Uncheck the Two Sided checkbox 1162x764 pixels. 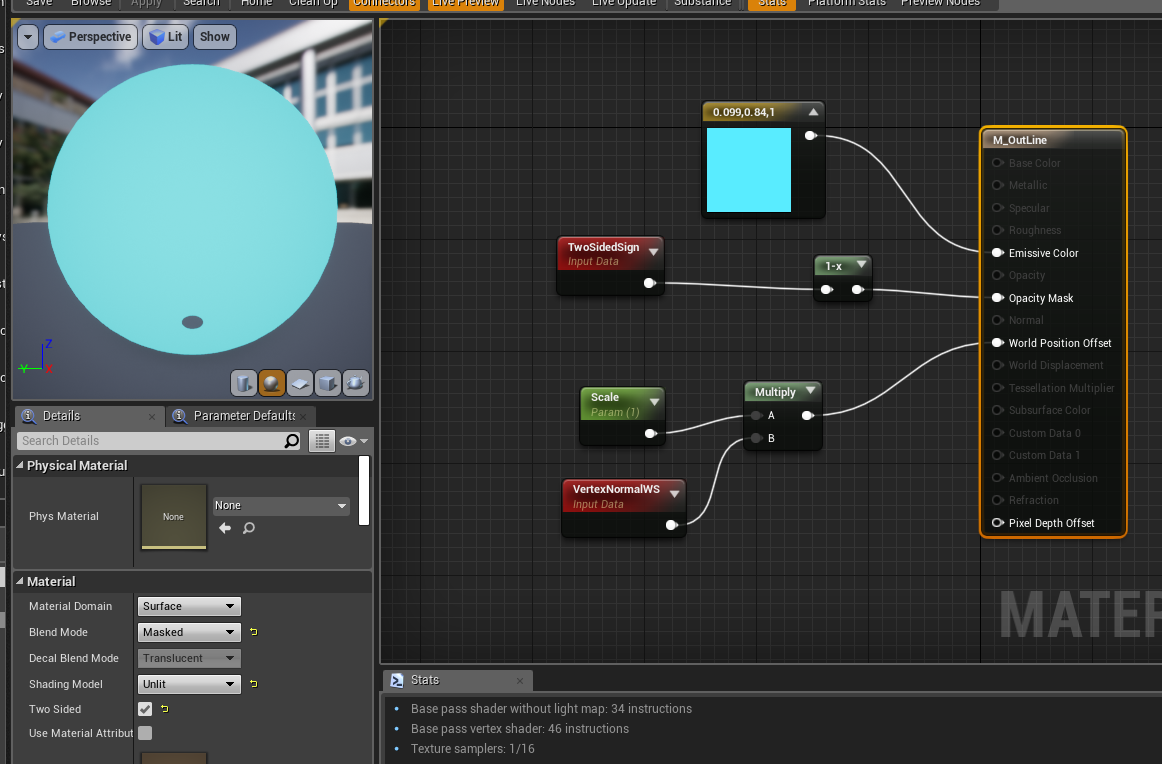coord(144,709)
